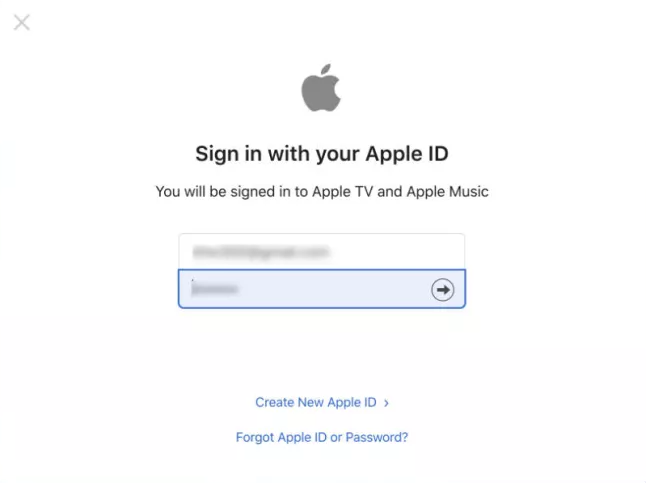Image resolution: width=646 pixels, height=483 pixels.
Task: Click the word "Password?" in the forgot link
Action: [x=377, y=437]
